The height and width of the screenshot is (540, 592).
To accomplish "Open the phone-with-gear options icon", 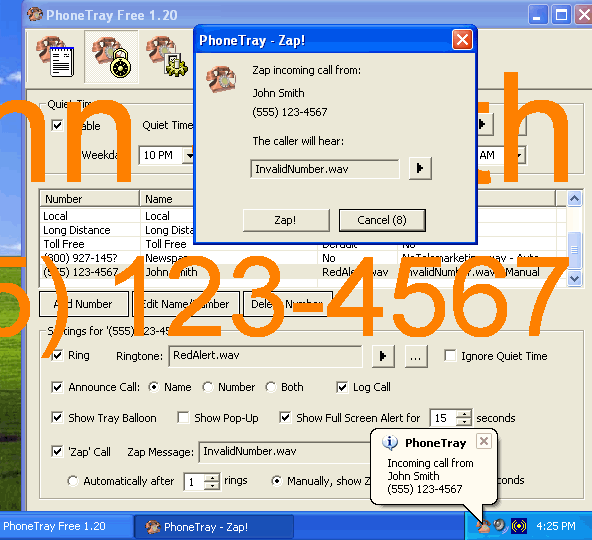I will click(167, 57).
